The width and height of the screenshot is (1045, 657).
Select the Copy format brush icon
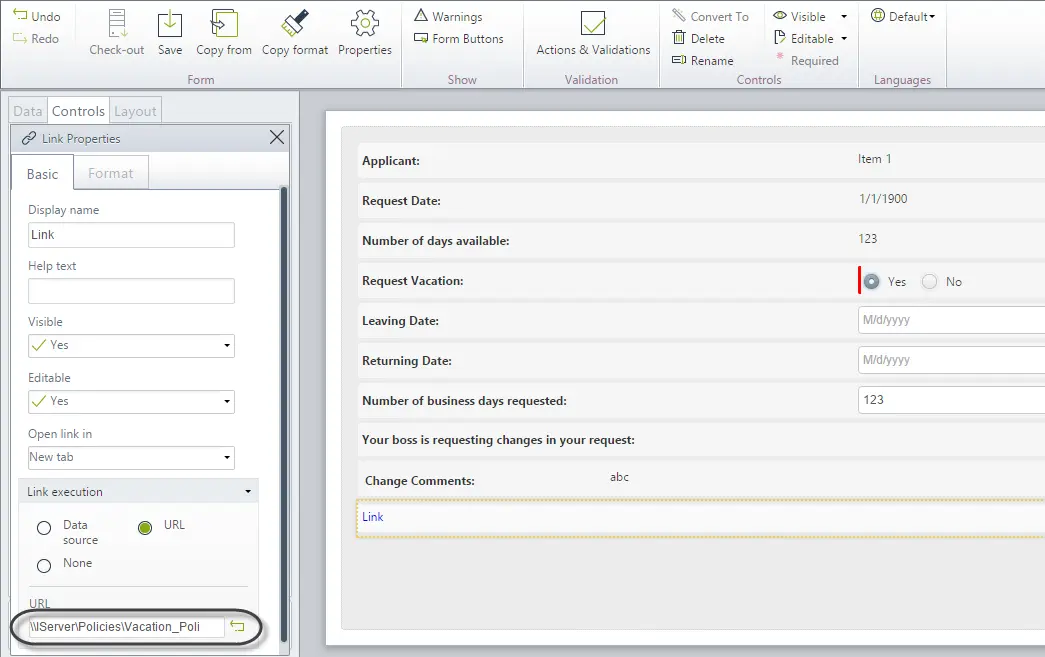(x=295, y=23)
